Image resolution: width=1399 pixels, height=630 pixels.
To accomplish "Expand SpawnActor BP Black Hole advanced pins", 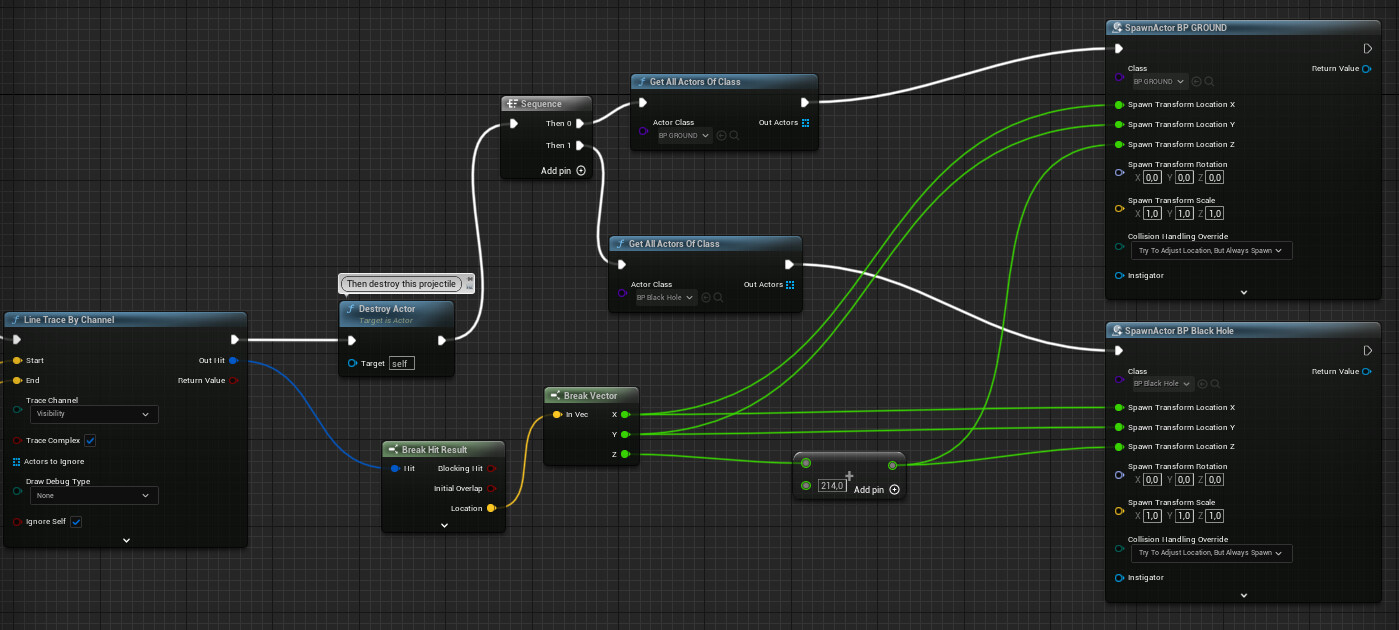I will point(1244,595).
